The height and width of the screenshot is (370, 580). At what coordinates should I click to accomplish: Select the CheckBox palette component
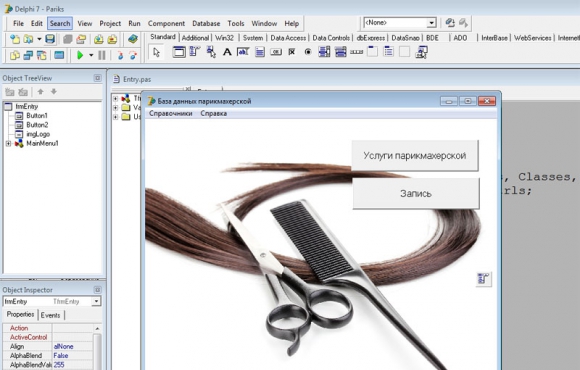tap(292, 52)
